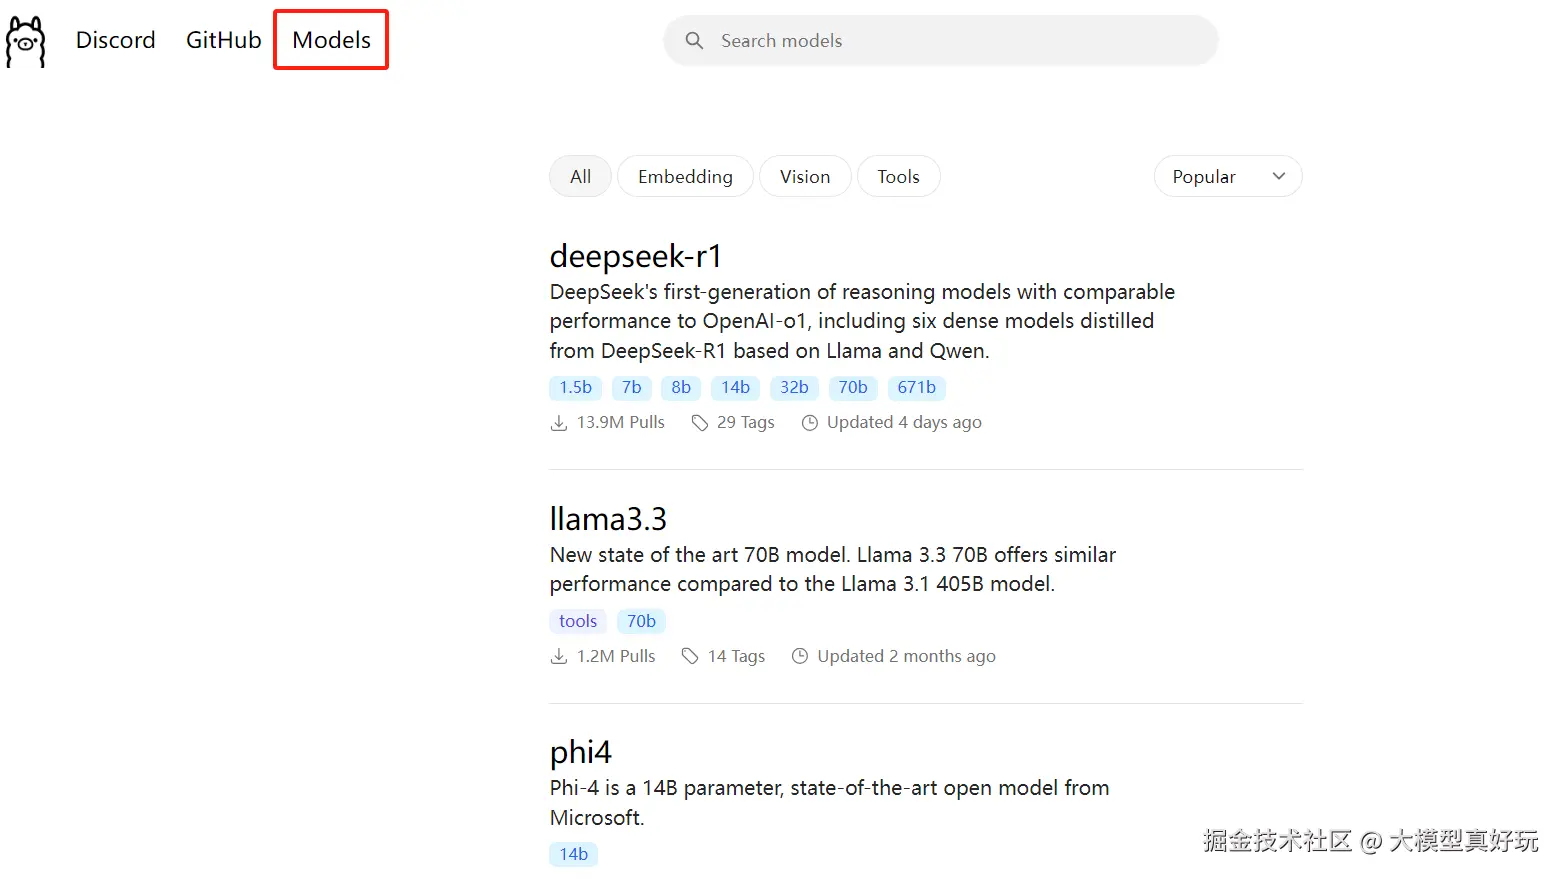1563x879 pixels.
Task: Open the llama3.3 model page
Action: tap(608, 519)
